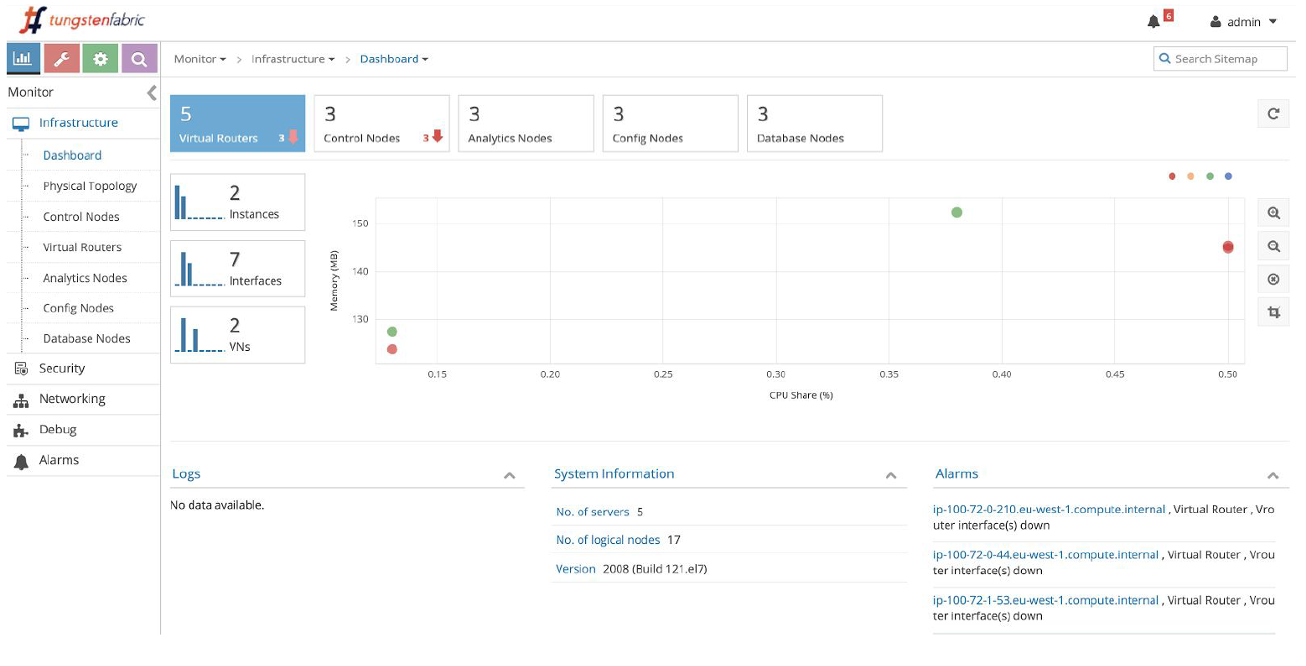The width and height of the screenshot is (1306, 666).
Task: Collapse the sidebar with the left chevron
Action: [152, 93]
